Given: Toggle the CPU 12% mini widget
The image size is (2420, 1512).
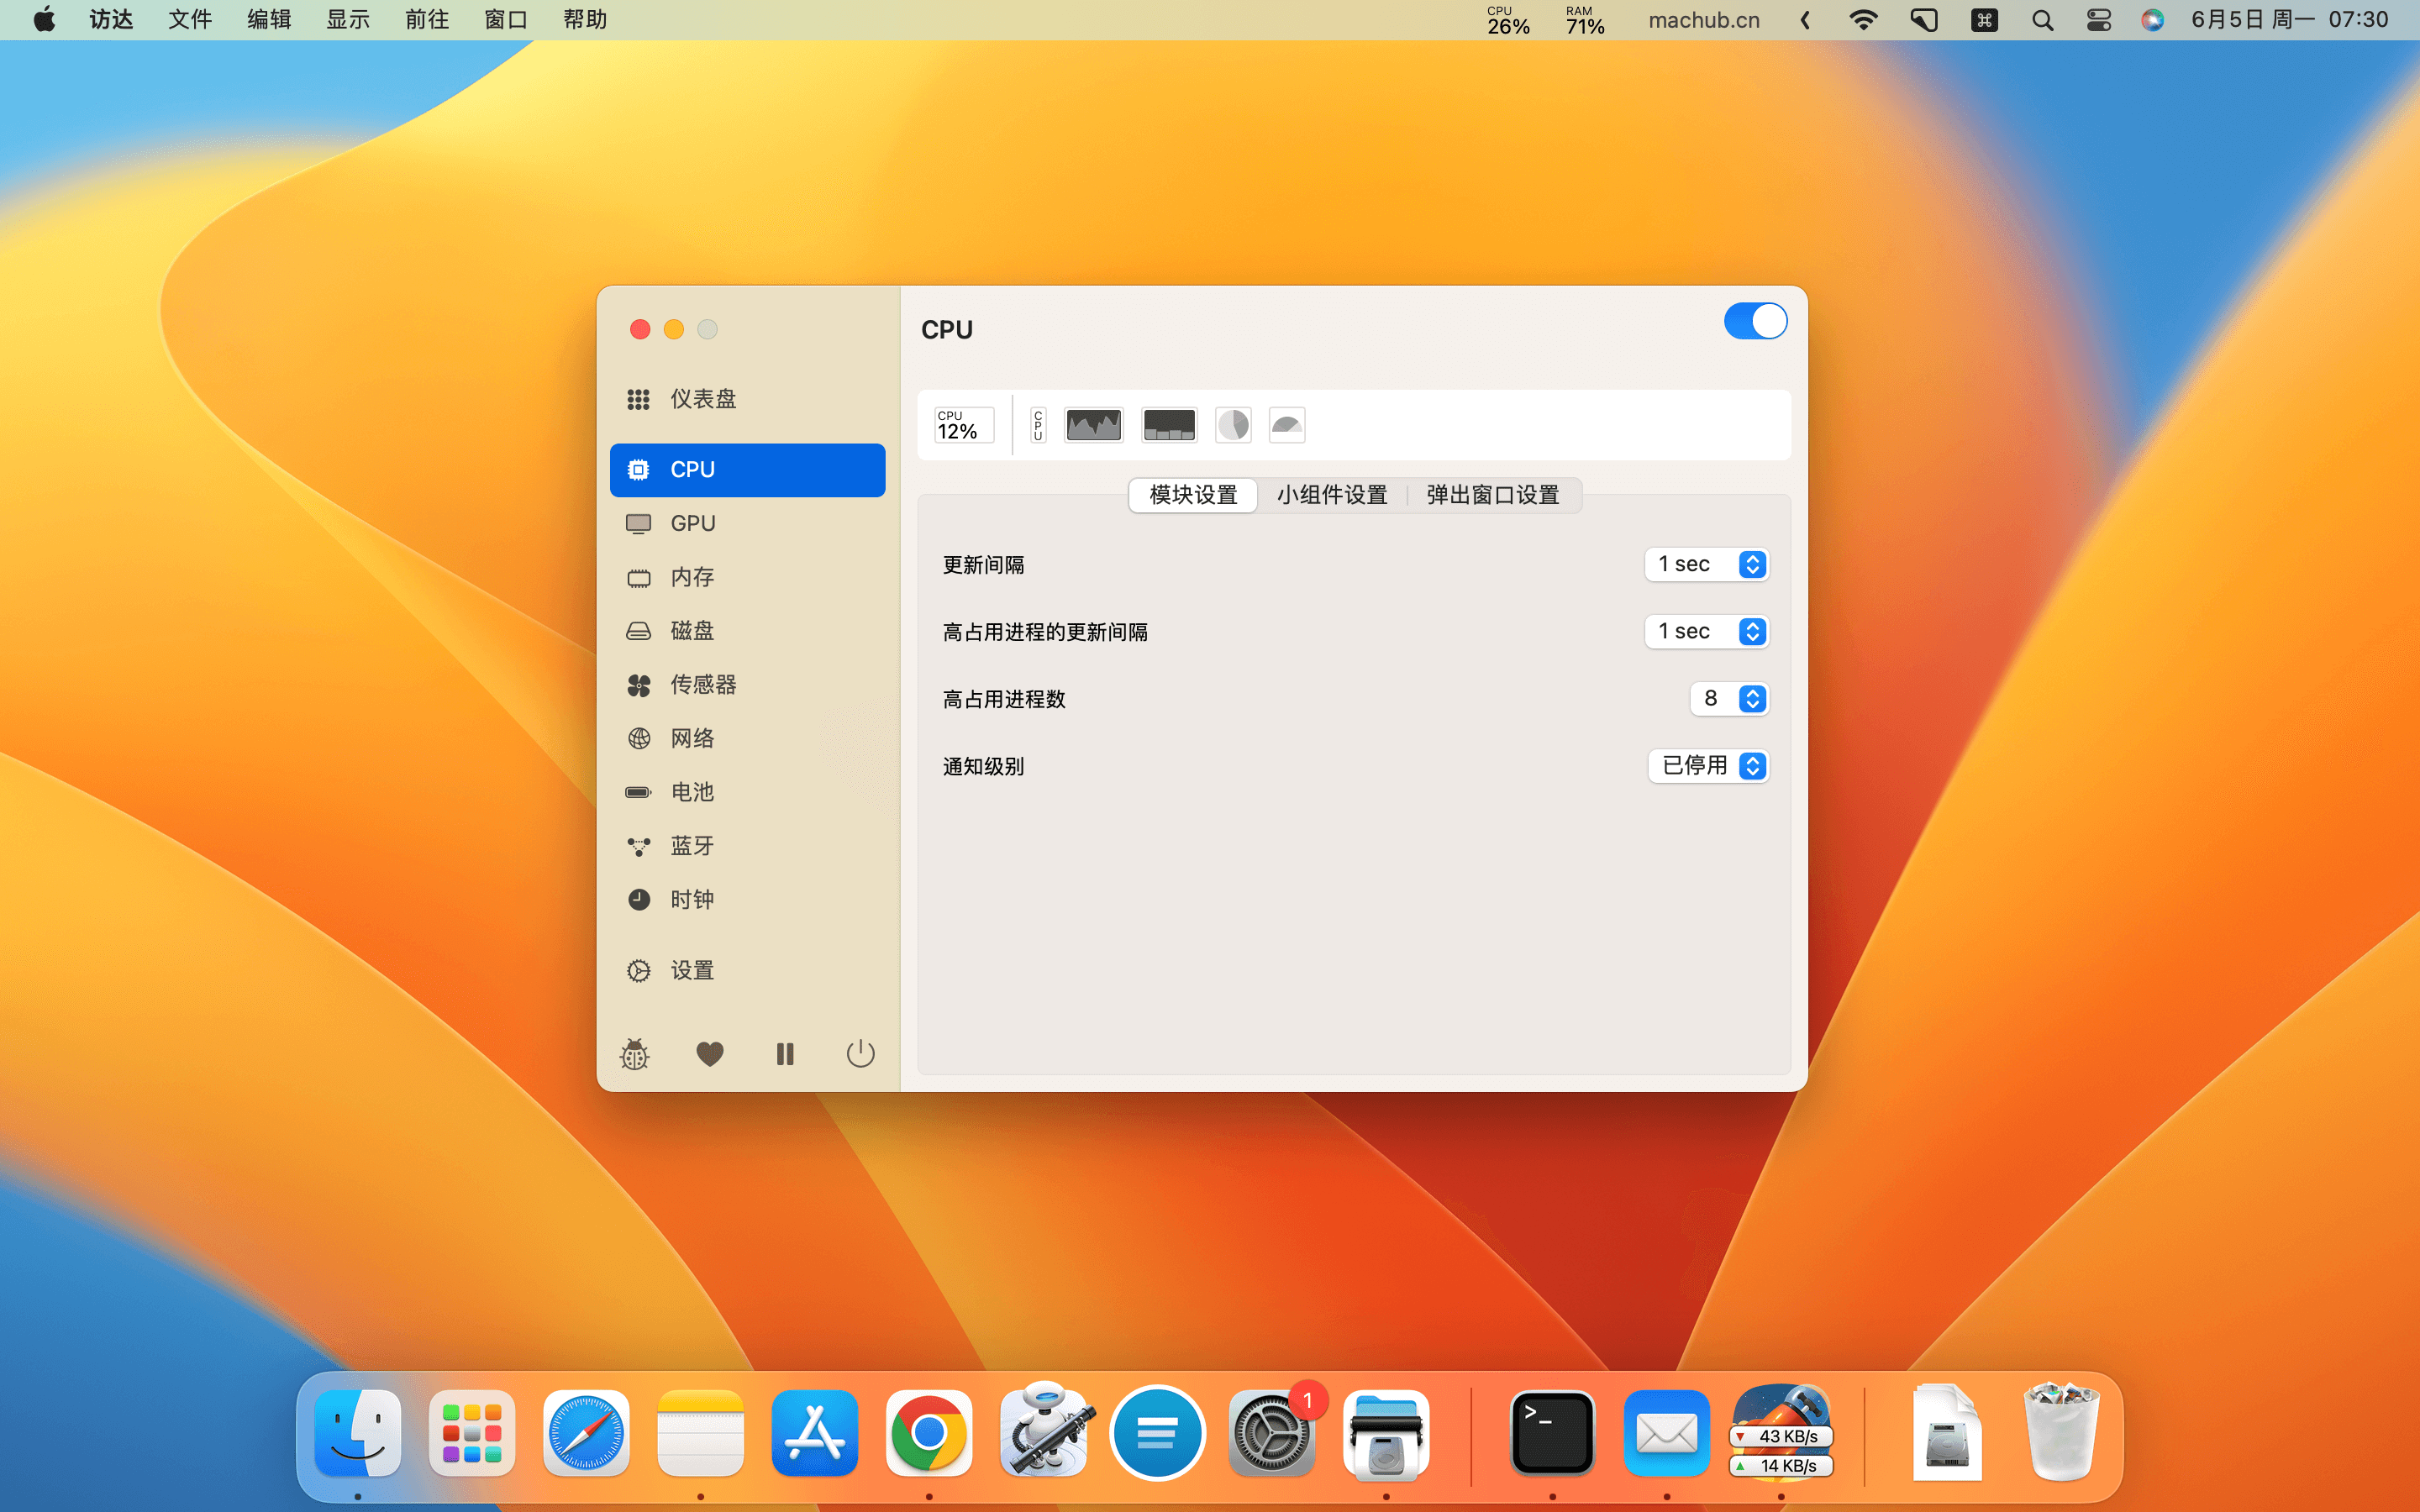Looking at the screenshot, I should [963, 425].
